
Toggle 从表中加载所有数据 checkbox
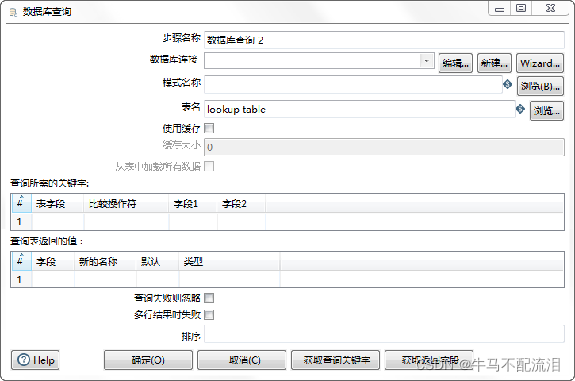coord(209,166)
